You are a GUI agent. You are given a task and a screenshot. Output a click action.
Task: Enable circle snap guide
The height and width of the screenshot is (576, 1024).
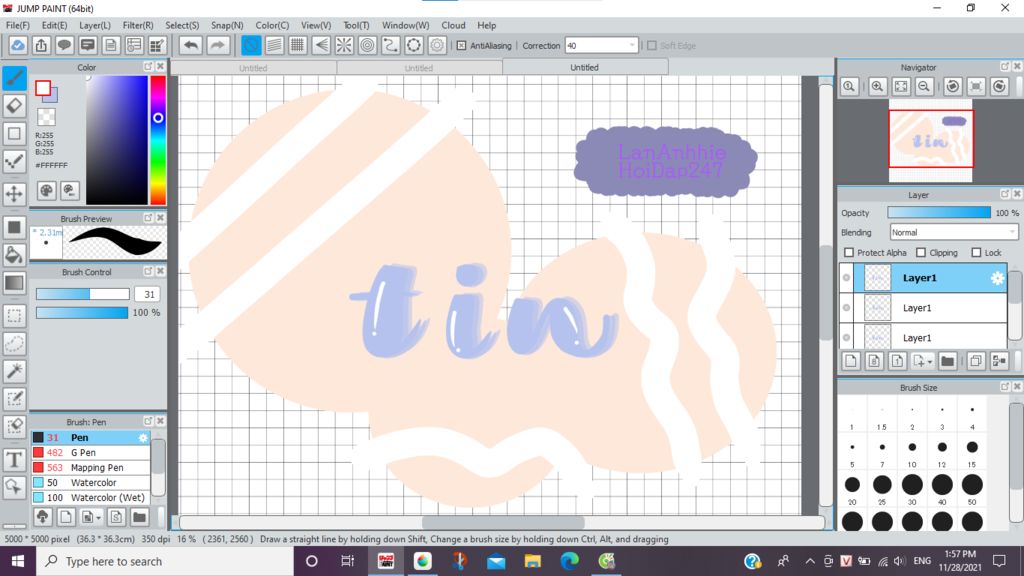pos(368,45)
